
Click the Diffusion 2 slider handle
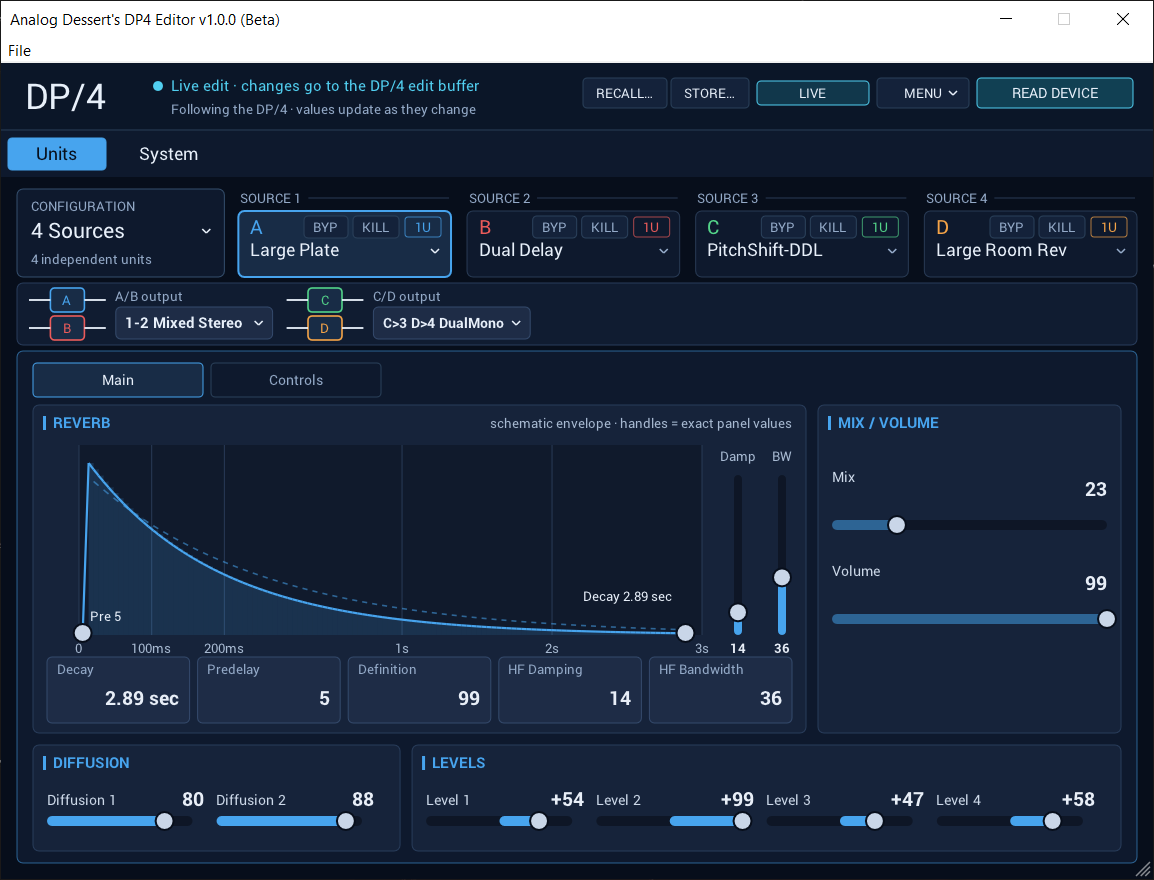click(345, 821)
